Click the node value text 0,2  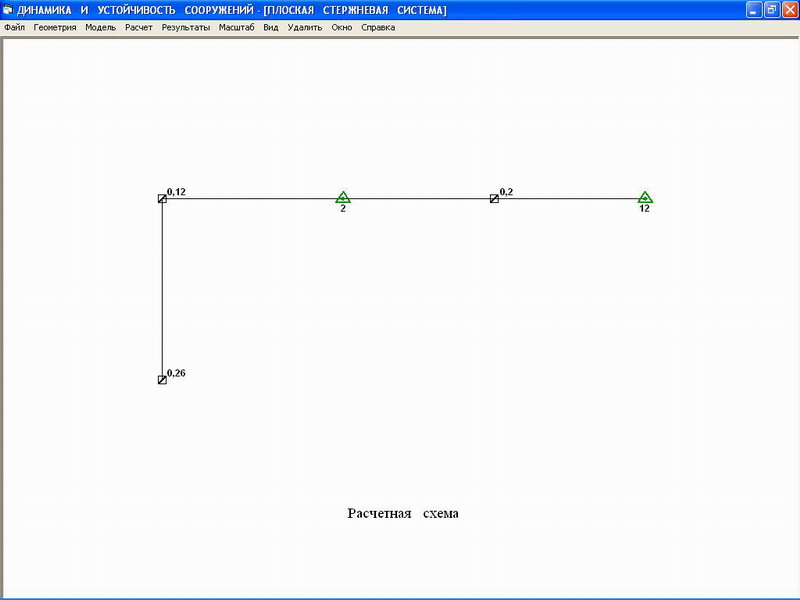point(506,192)
